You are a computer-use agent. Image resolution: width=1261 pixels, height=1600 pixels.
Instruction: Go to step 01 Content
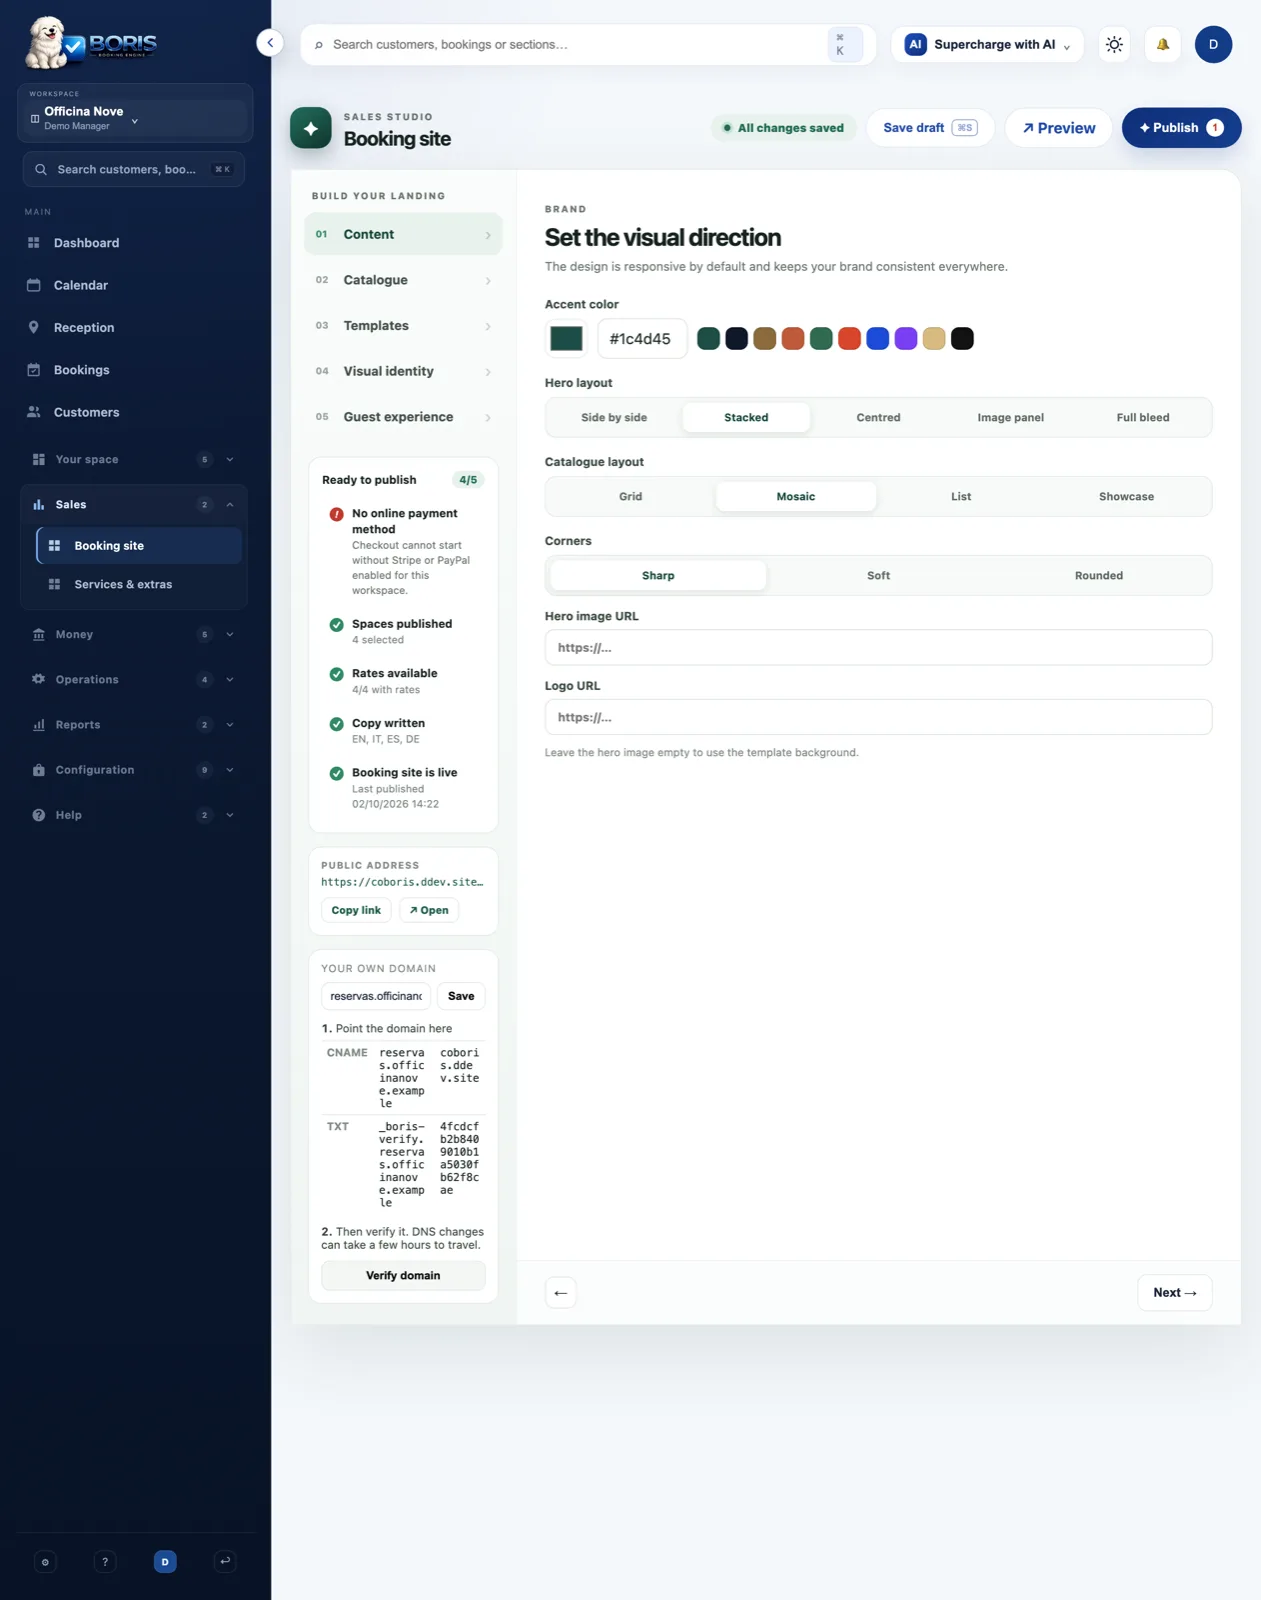pos(403,234)
